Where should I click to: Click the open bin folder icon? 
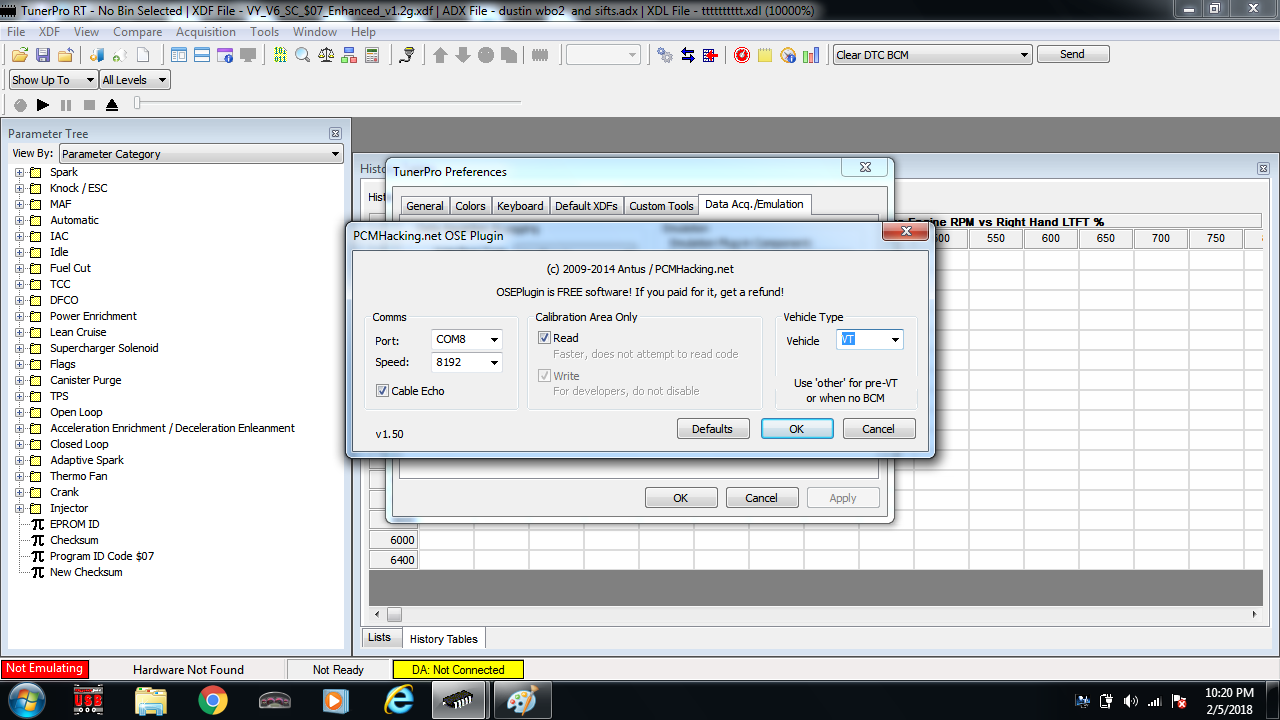coord(20,55)
